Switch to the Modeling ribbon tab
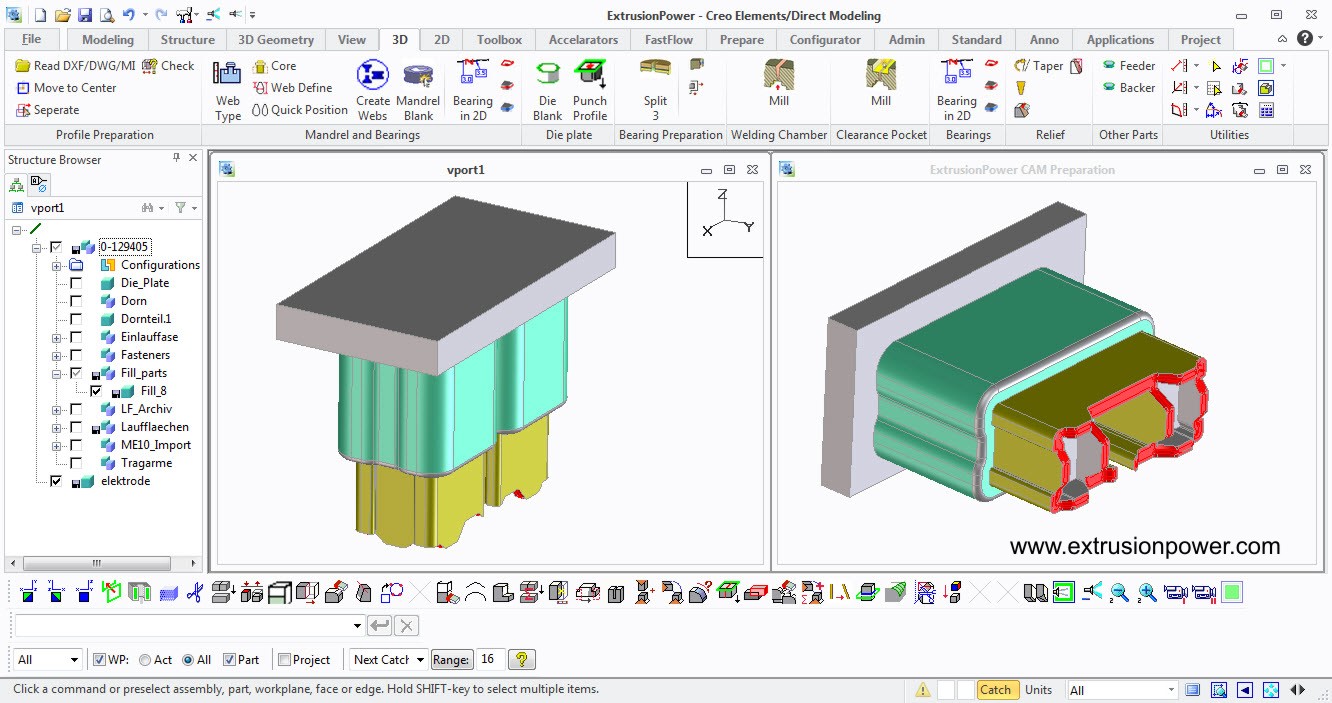Screen dimensions: 1332x703 [x=108, y=40]
